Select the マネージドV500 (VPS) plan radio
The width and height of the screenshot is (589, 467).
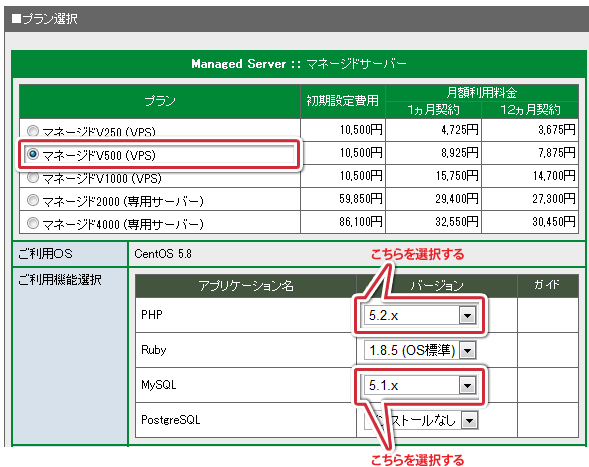tap(33, 154)
